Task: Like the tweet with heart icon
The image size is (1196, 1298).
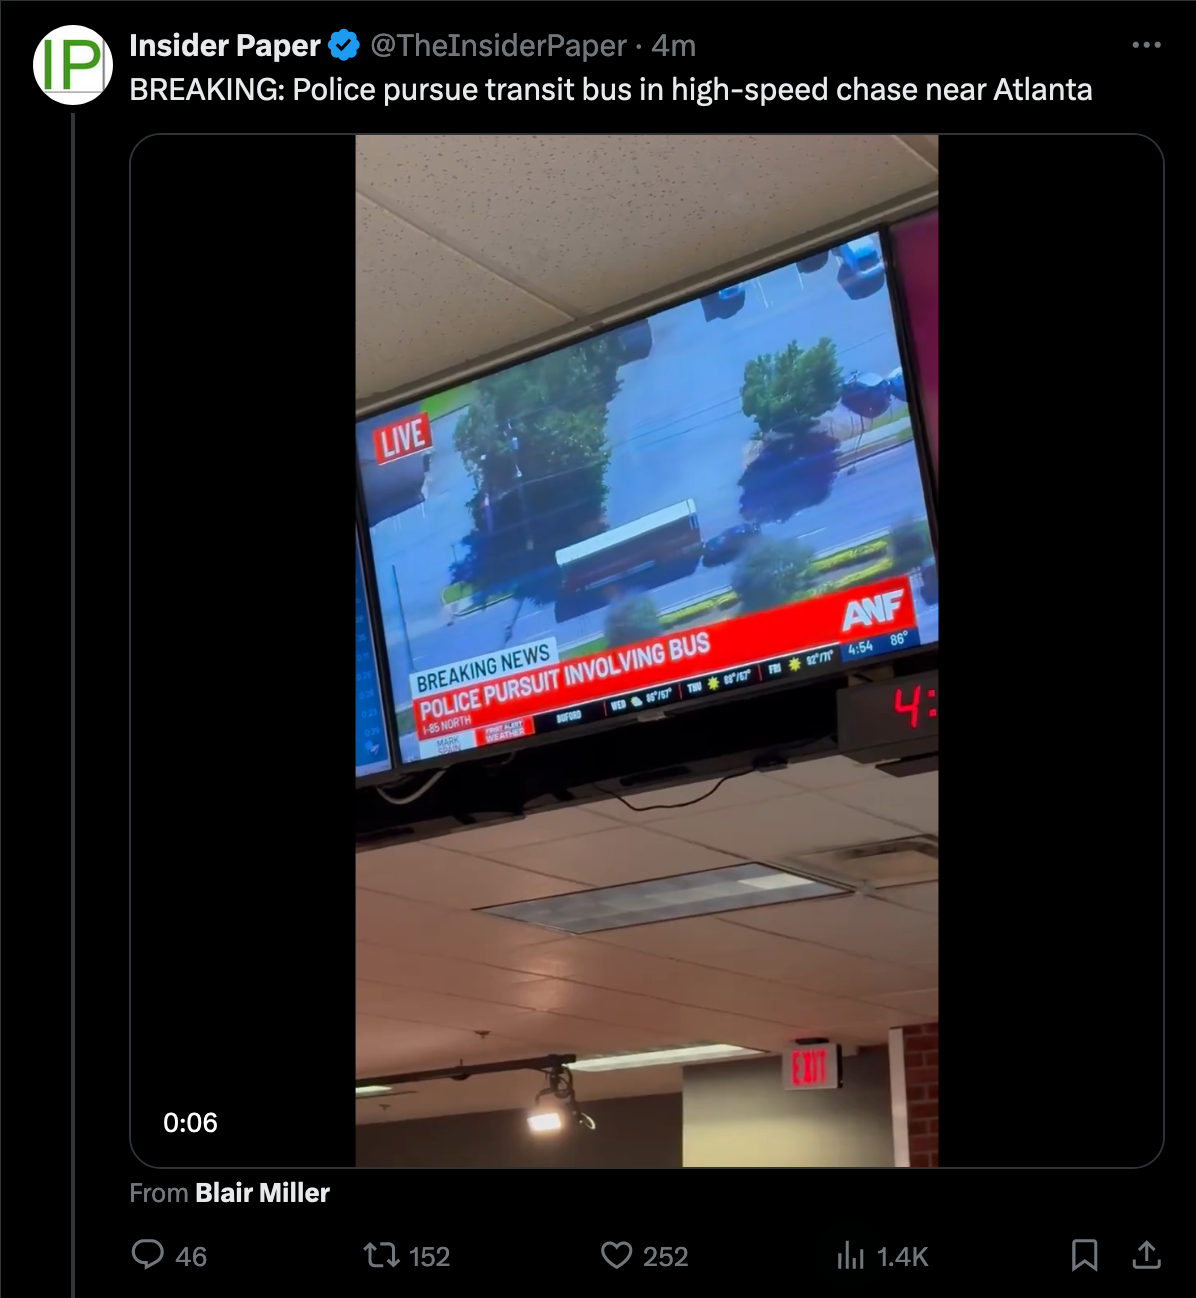Action: coord(617,1255)
